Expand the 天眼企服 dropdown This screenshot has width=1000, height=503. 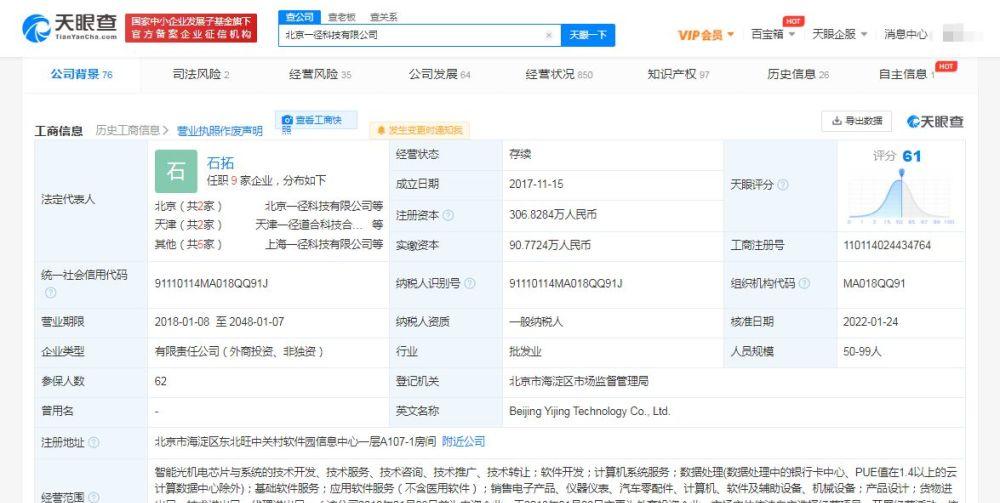click(839, 34)
